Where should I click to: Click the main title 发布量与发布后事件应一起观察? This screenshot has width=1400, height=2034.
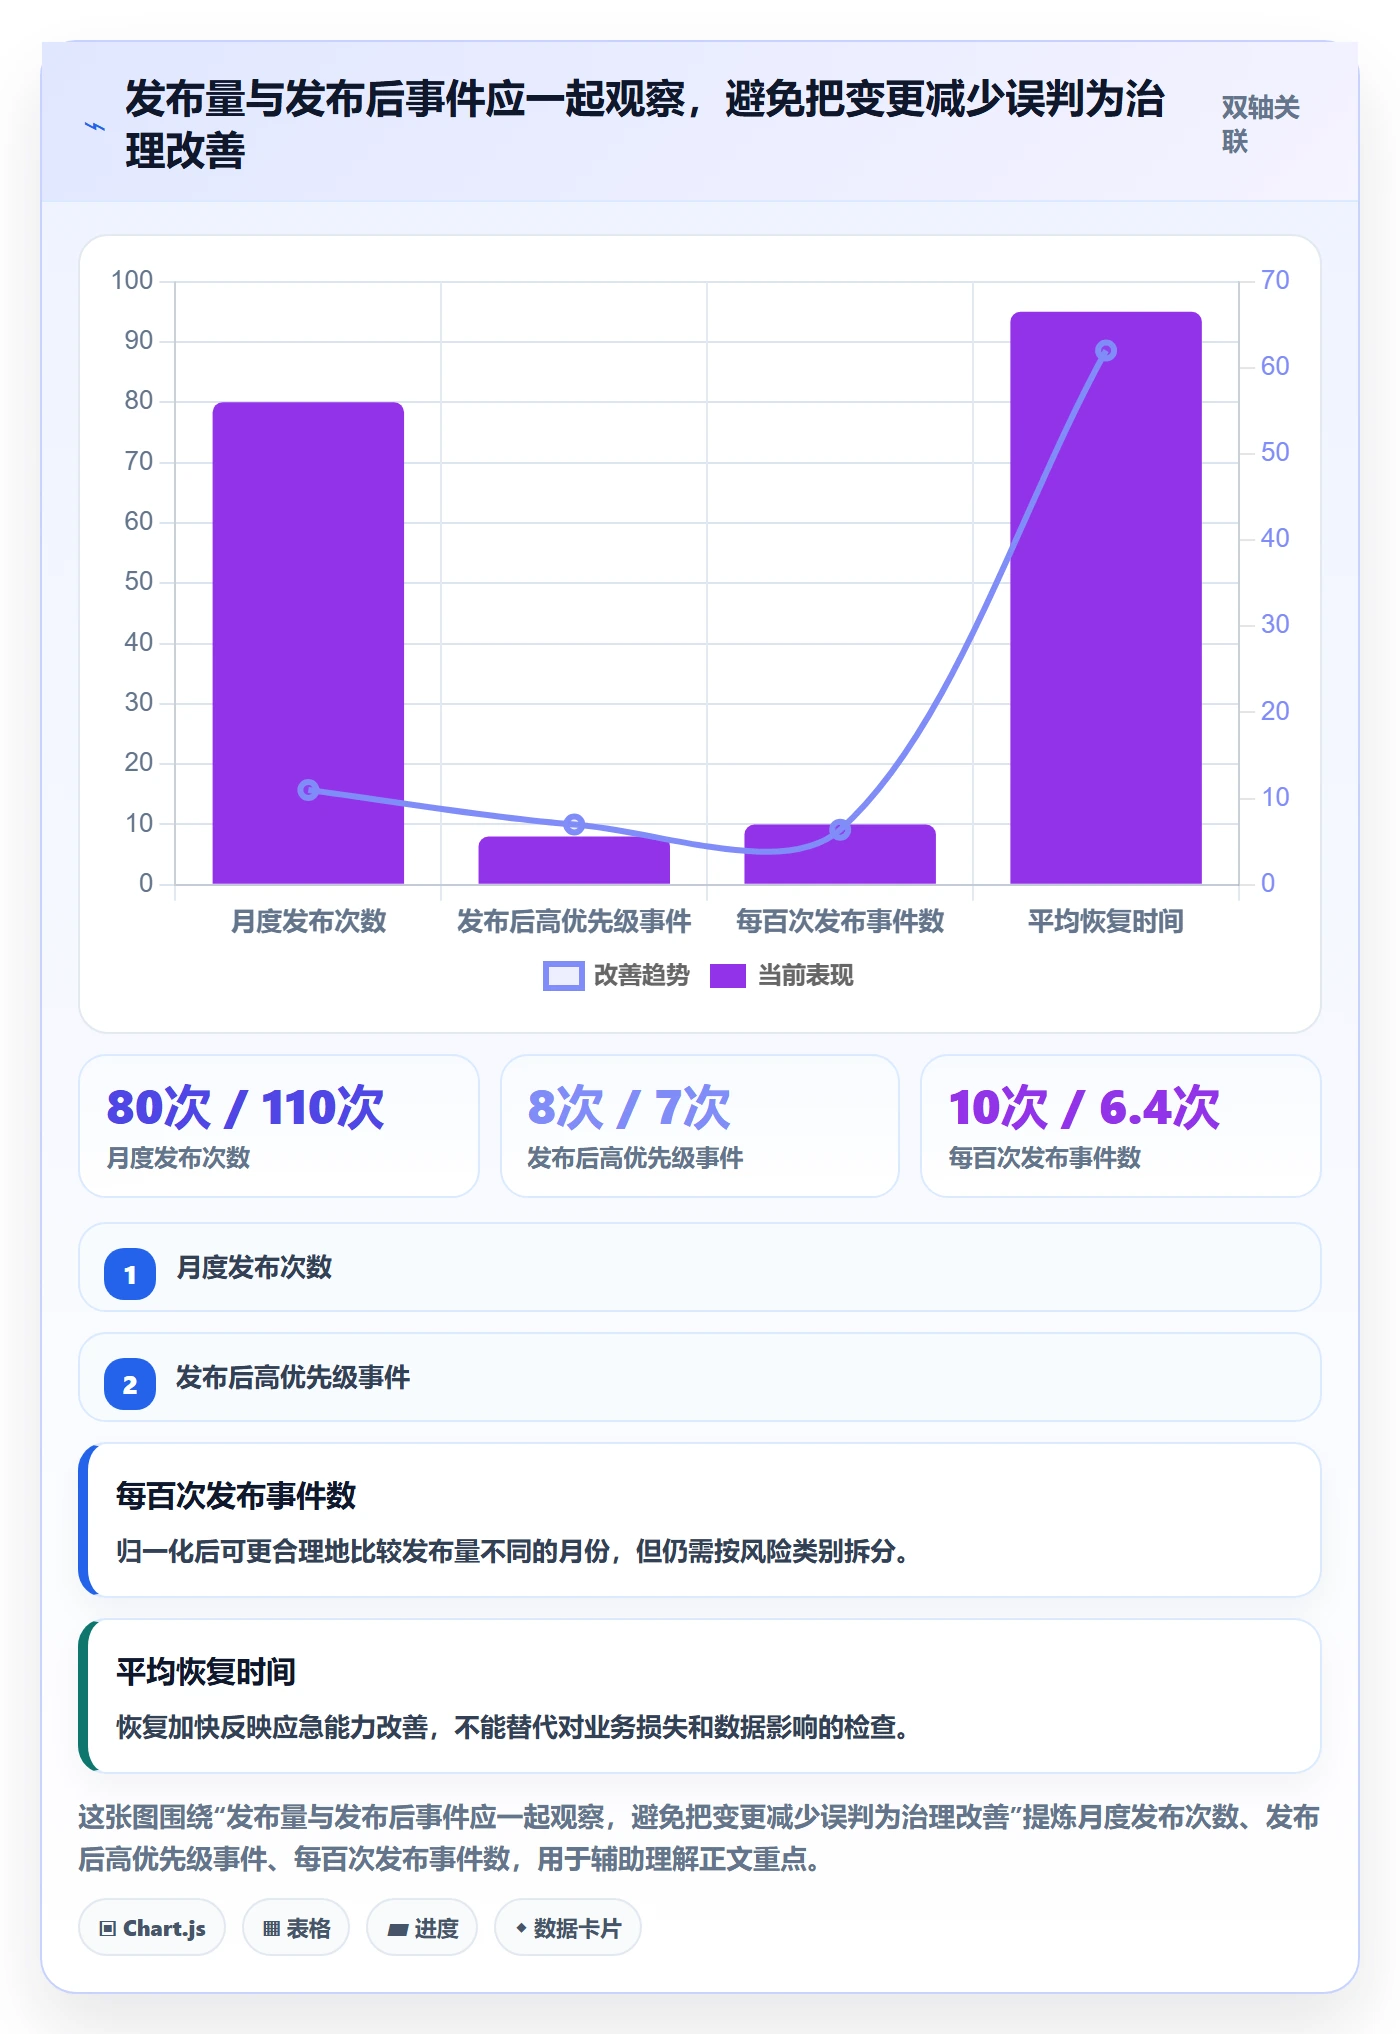tap(644, 125)
